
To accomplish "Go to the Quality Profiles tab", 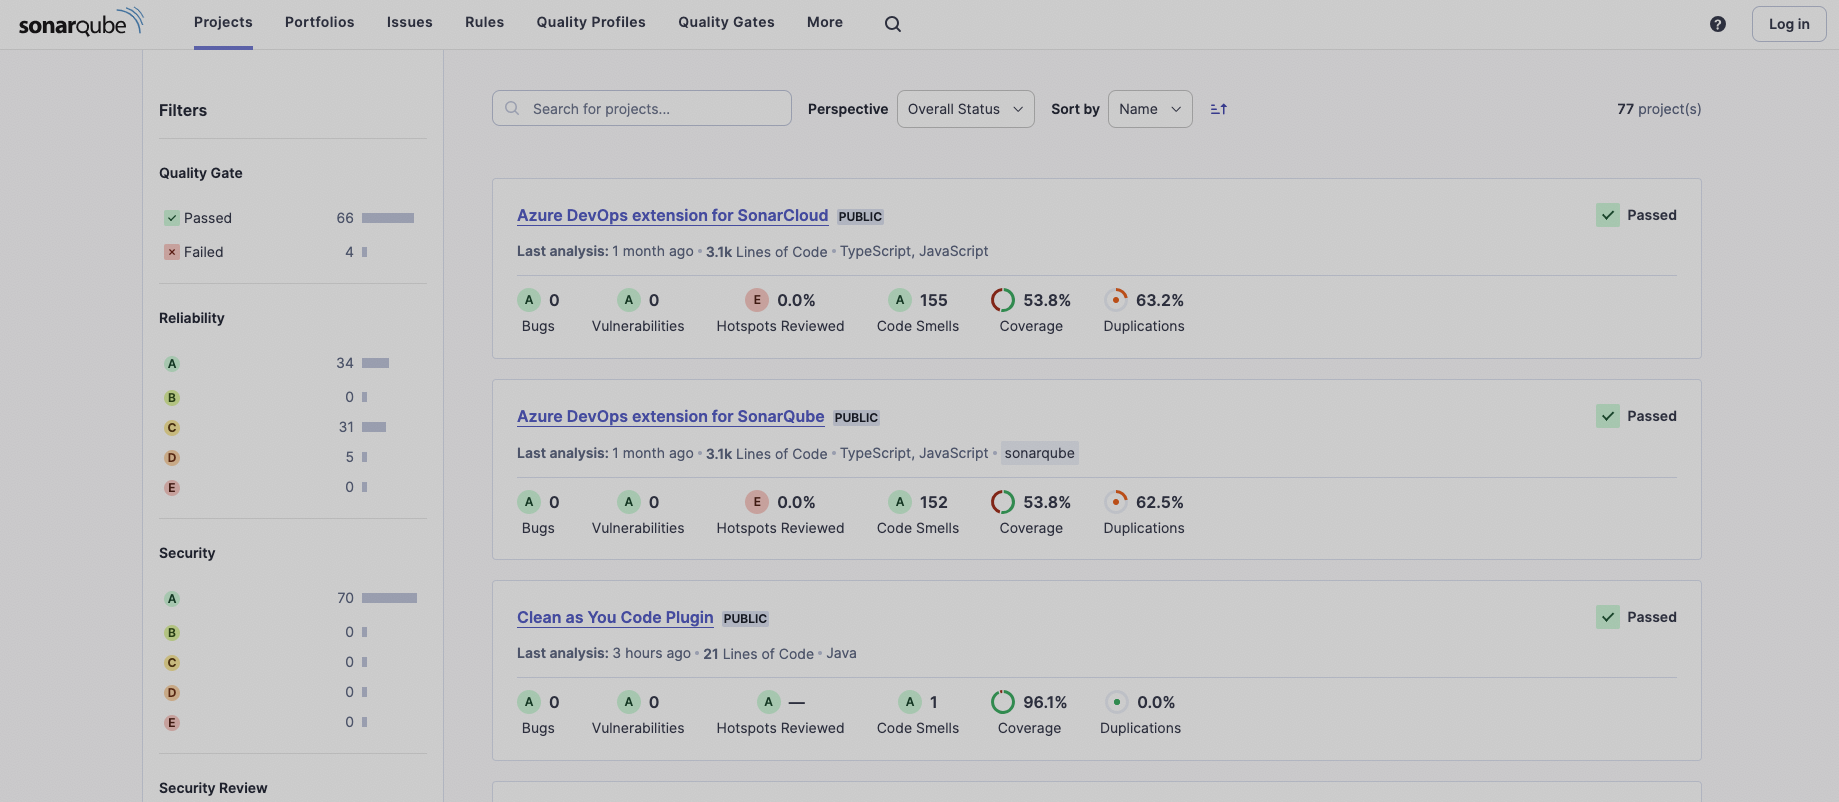I will pyautogui.click(x=590, y=22).
